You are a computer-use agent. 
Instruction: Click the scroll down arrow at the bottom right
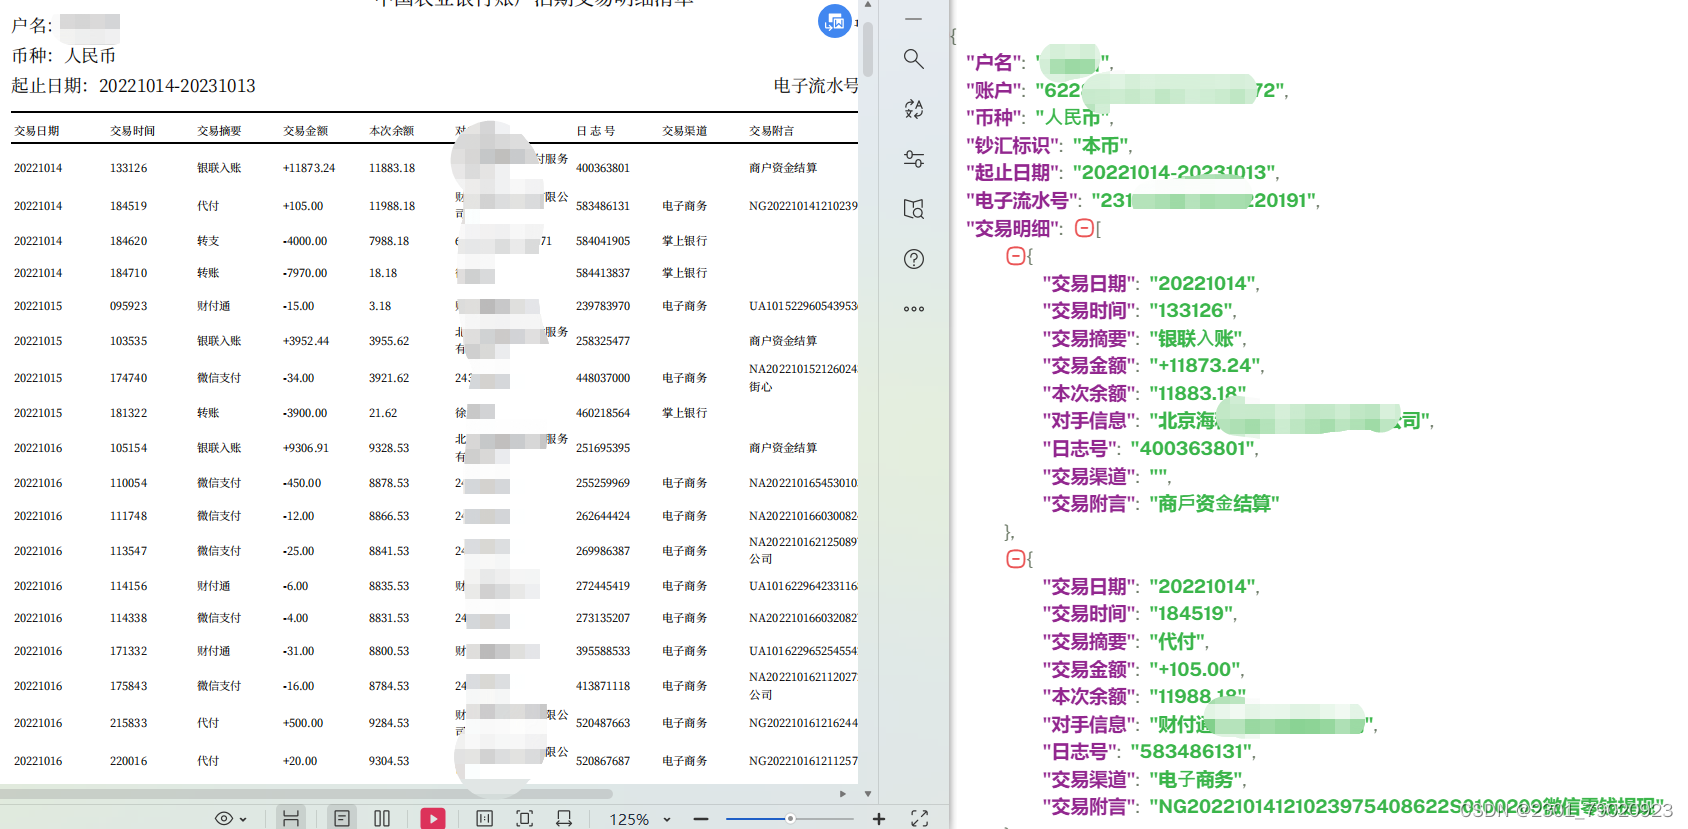tap(868, 794)
